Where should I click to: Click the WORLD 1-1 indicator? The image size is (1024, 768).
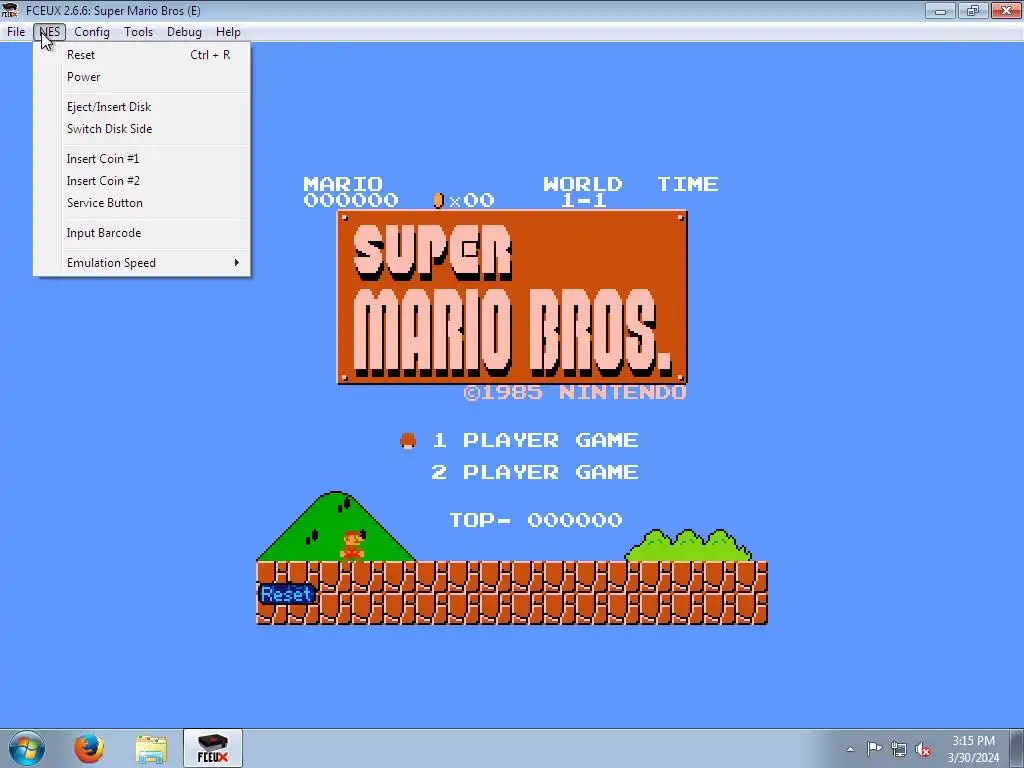(583, 192)
